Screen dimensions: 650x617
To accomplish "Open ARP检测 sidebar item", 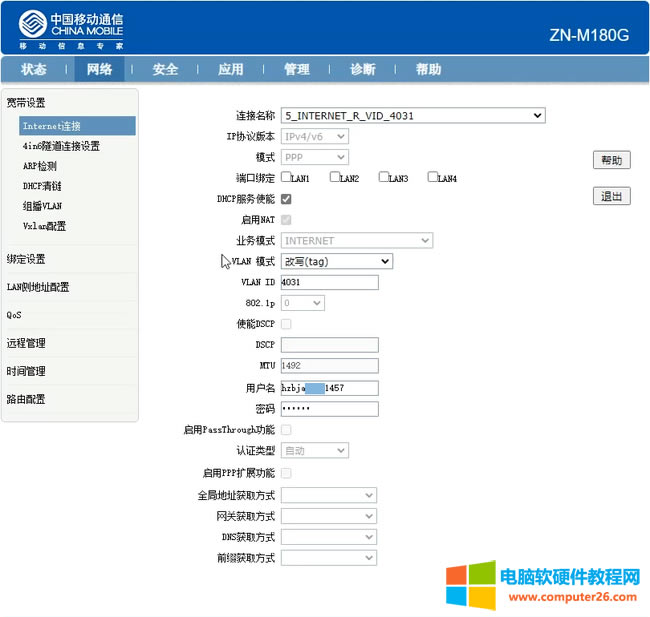I will point(40,166).
